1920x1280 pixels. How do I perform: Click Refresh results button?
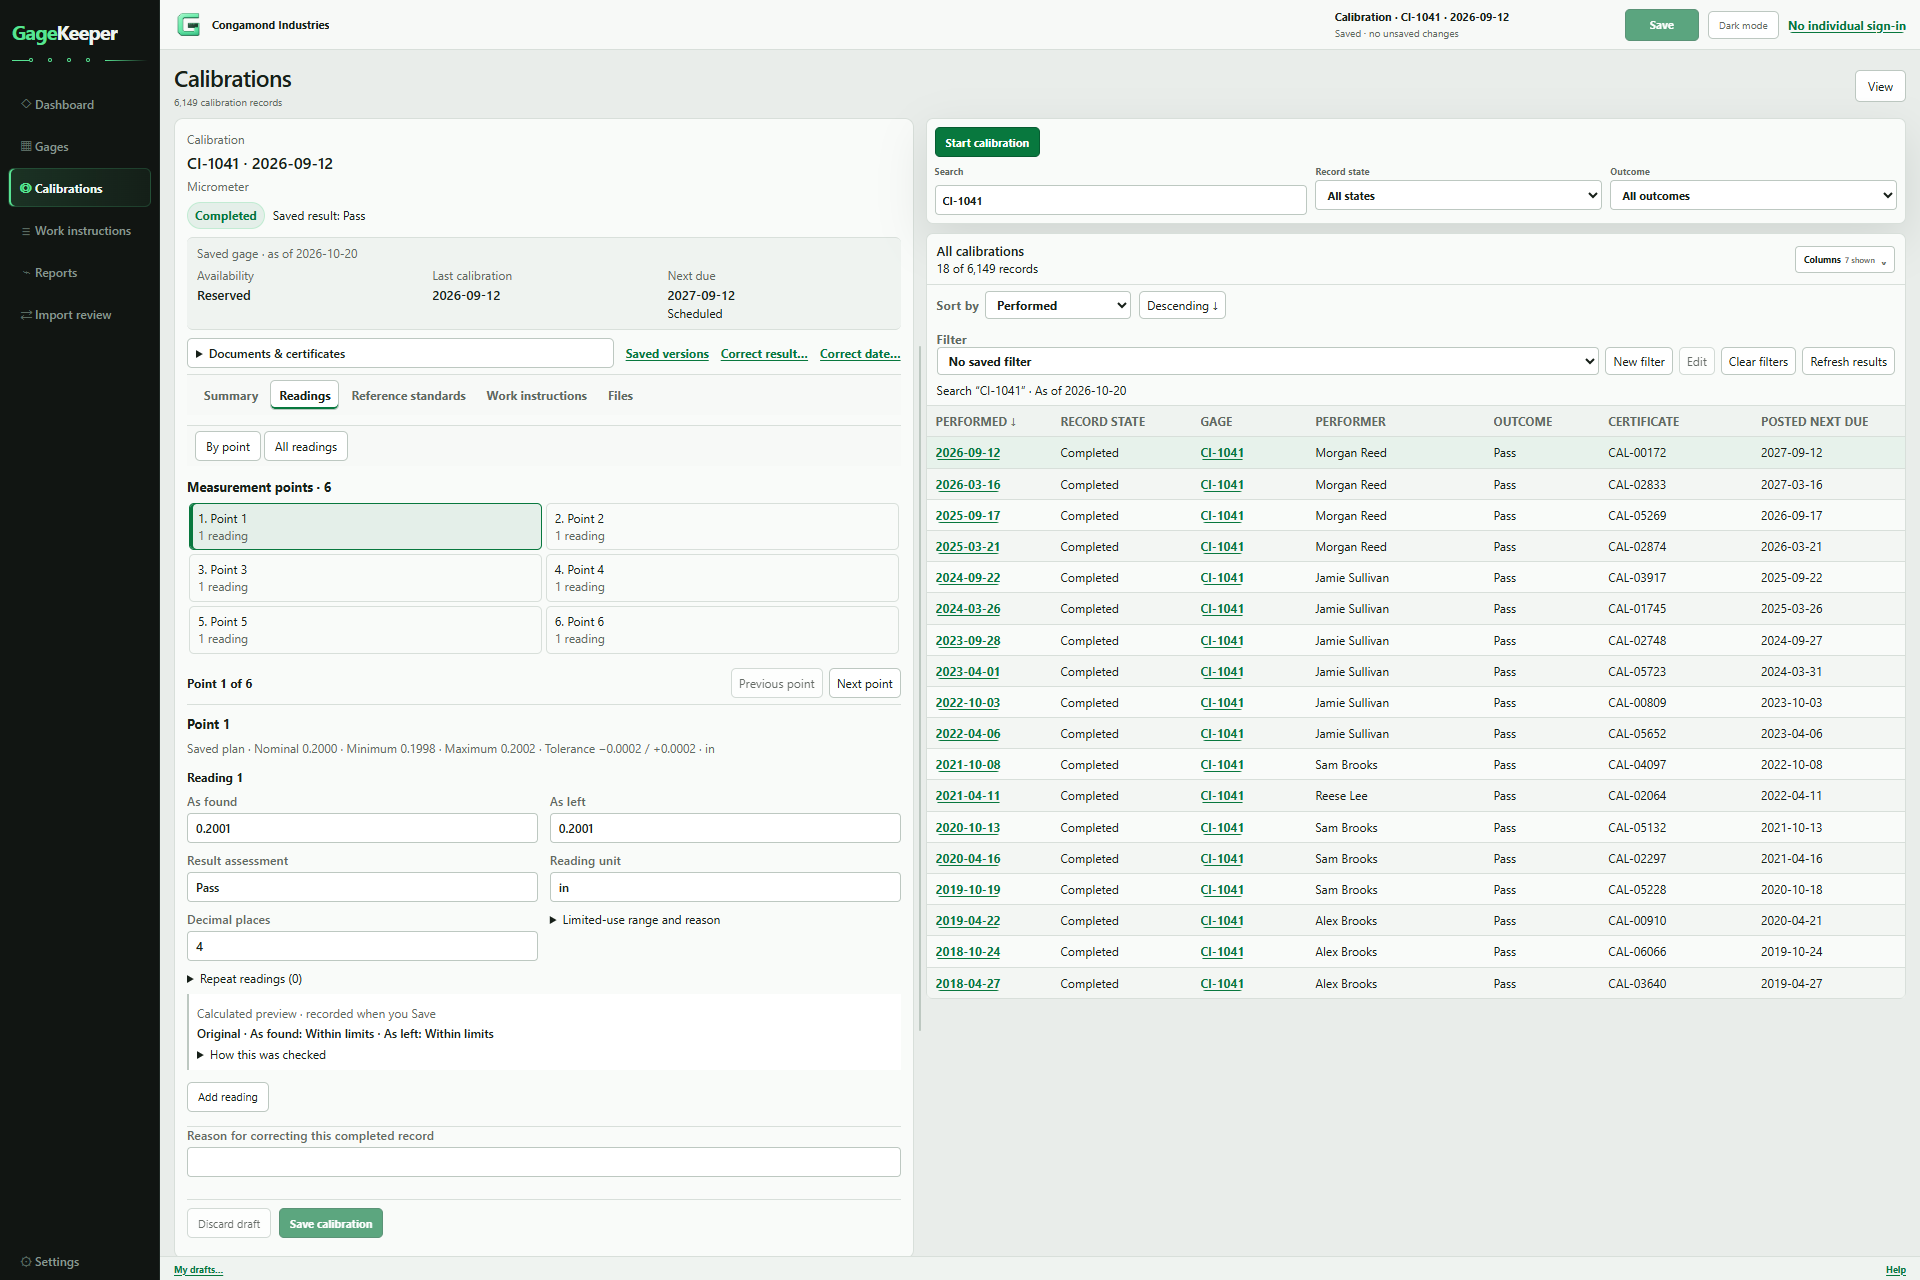(1848, 362)
